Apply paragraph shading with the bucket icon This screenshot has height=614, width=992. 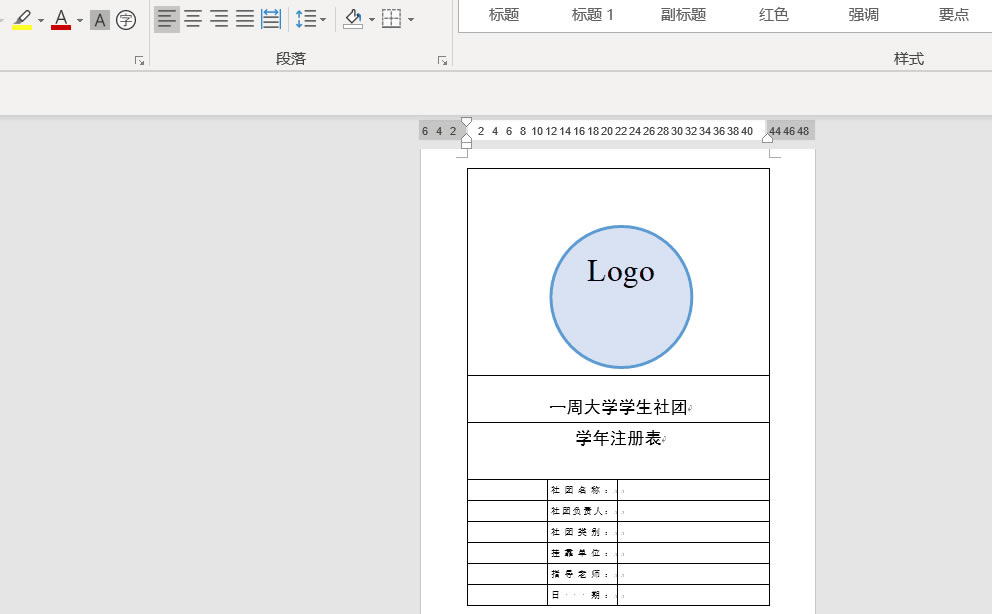(x=352, y=17)
